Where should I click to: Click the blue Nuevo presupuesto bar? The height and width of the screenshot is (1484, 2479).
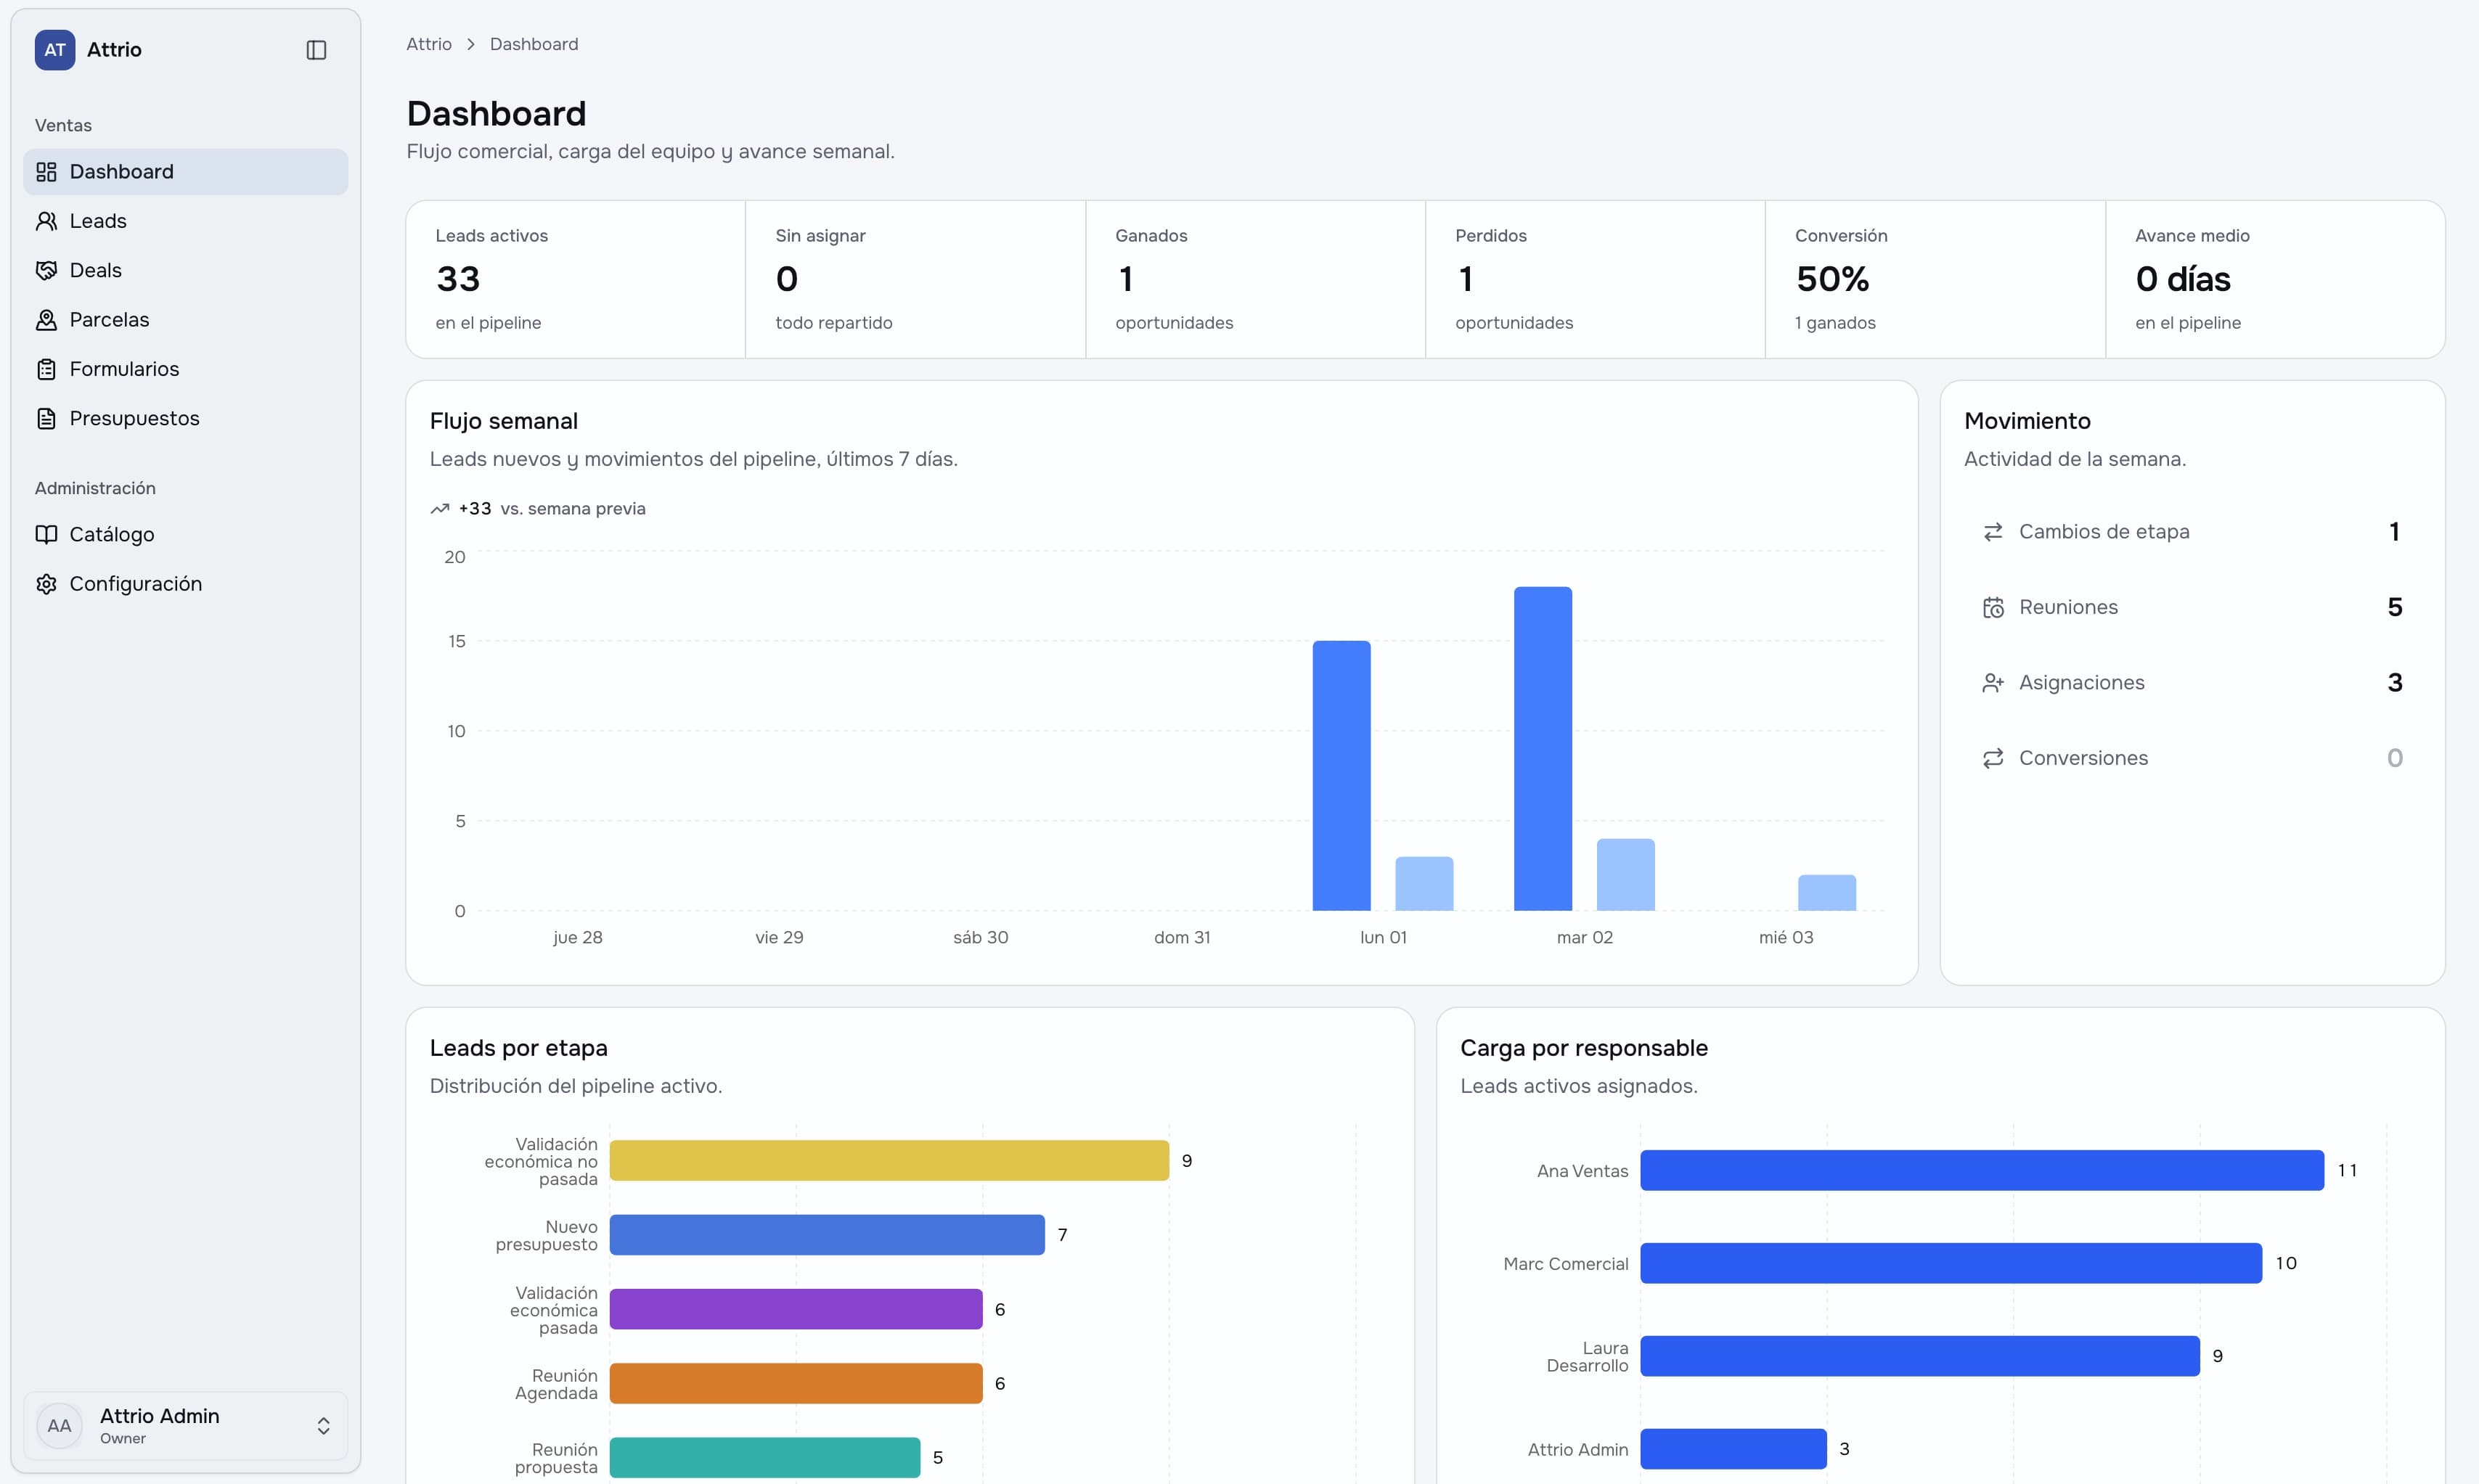pyautogui.click(x=827, y=1235)
